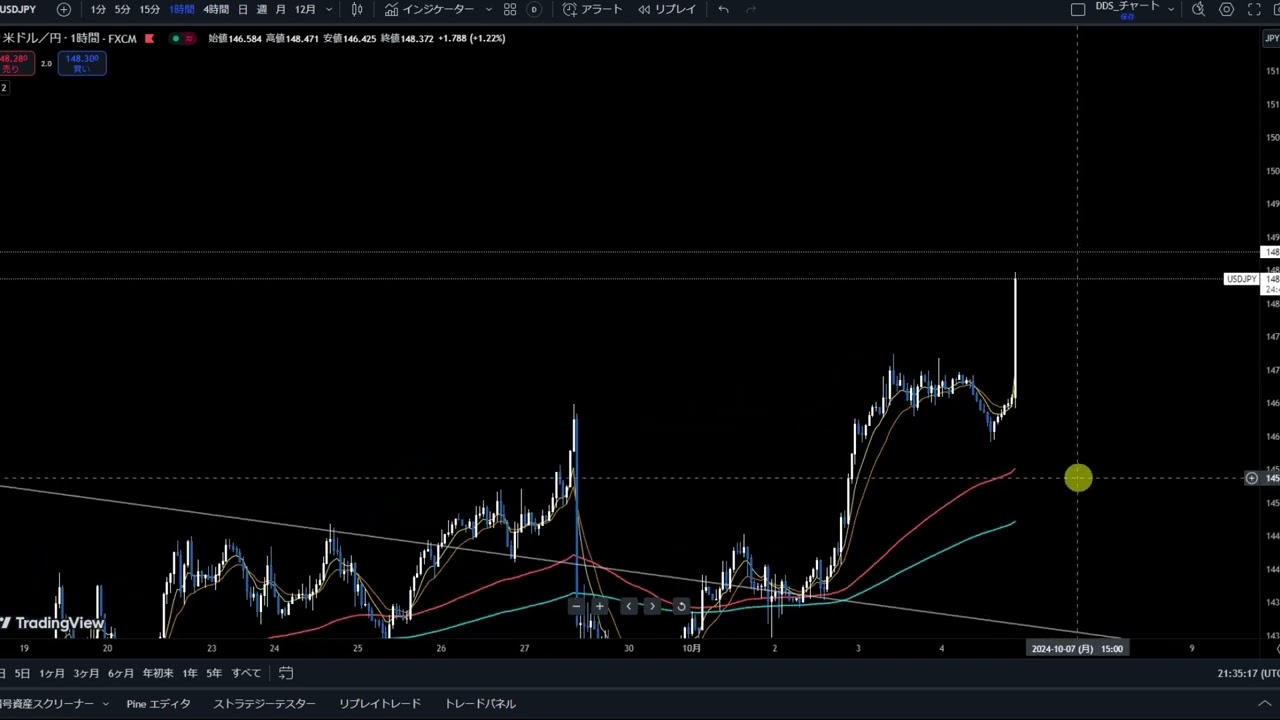Expand the timeframe dropdown chevron after 12月

click(329, 9)
